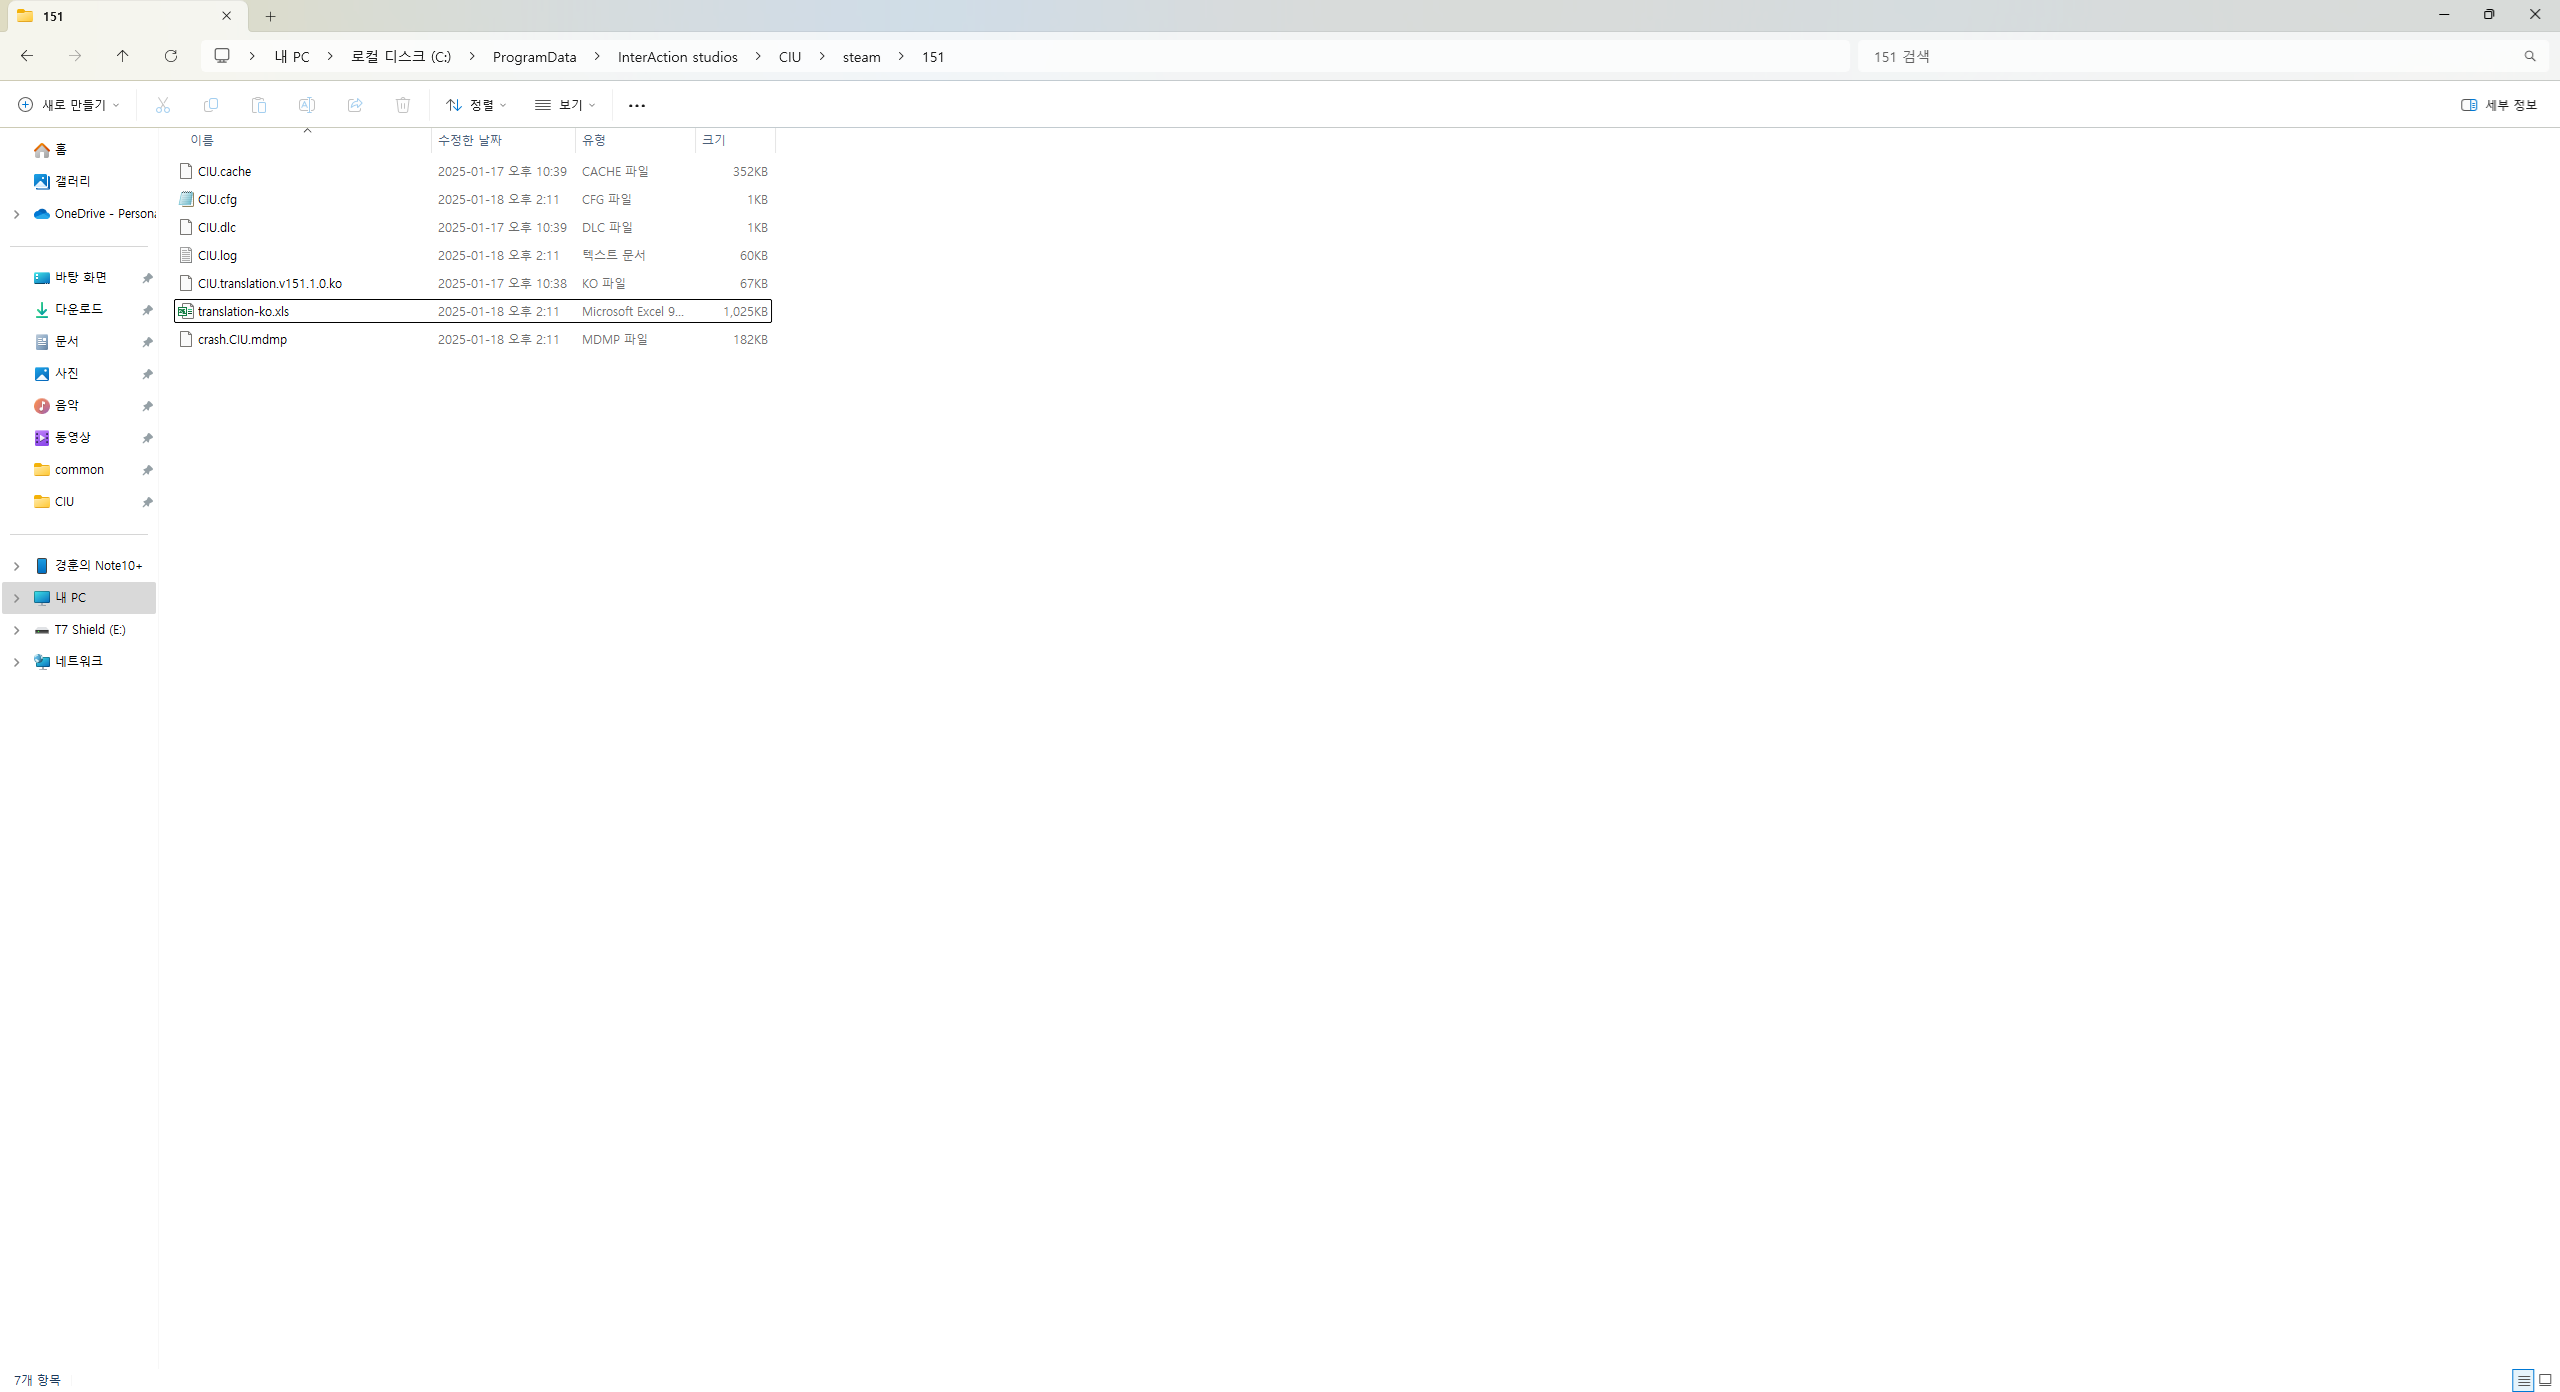Click the 151 검색 search box
Image resolution: width=2560 pixels, height=1392 pixels.
pos(2190,57)
